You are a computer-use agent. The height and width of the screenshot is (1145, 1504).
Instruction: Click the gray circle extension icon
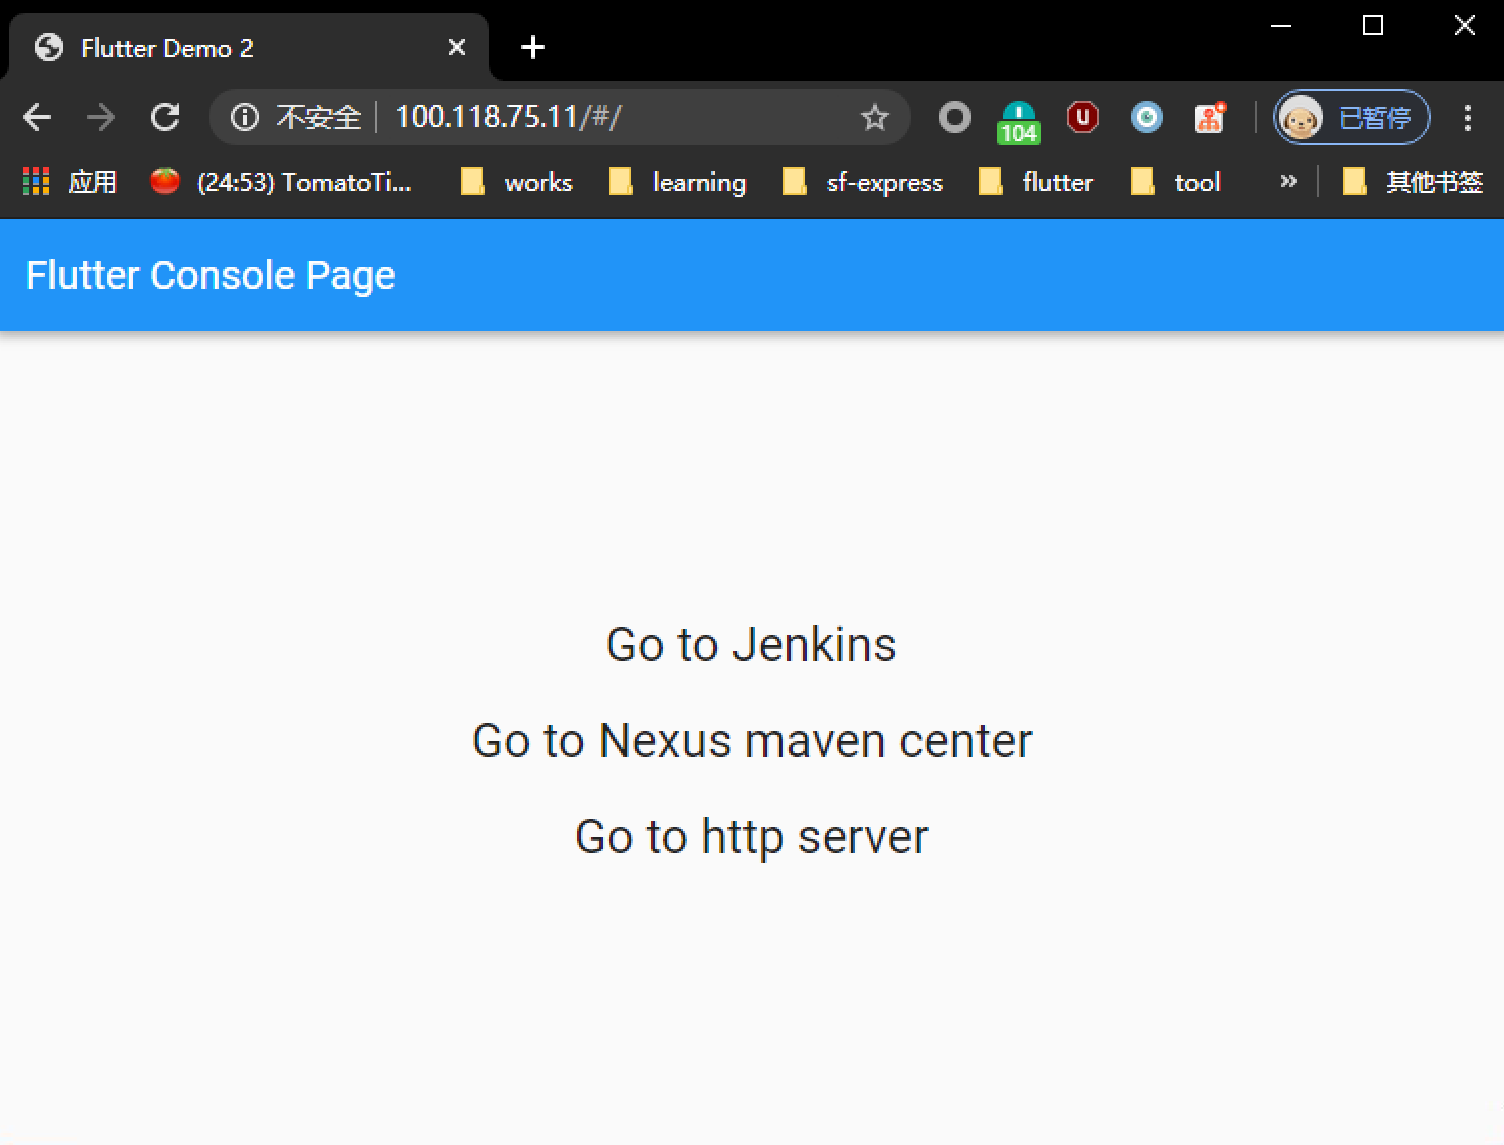[x=954, y=117]
